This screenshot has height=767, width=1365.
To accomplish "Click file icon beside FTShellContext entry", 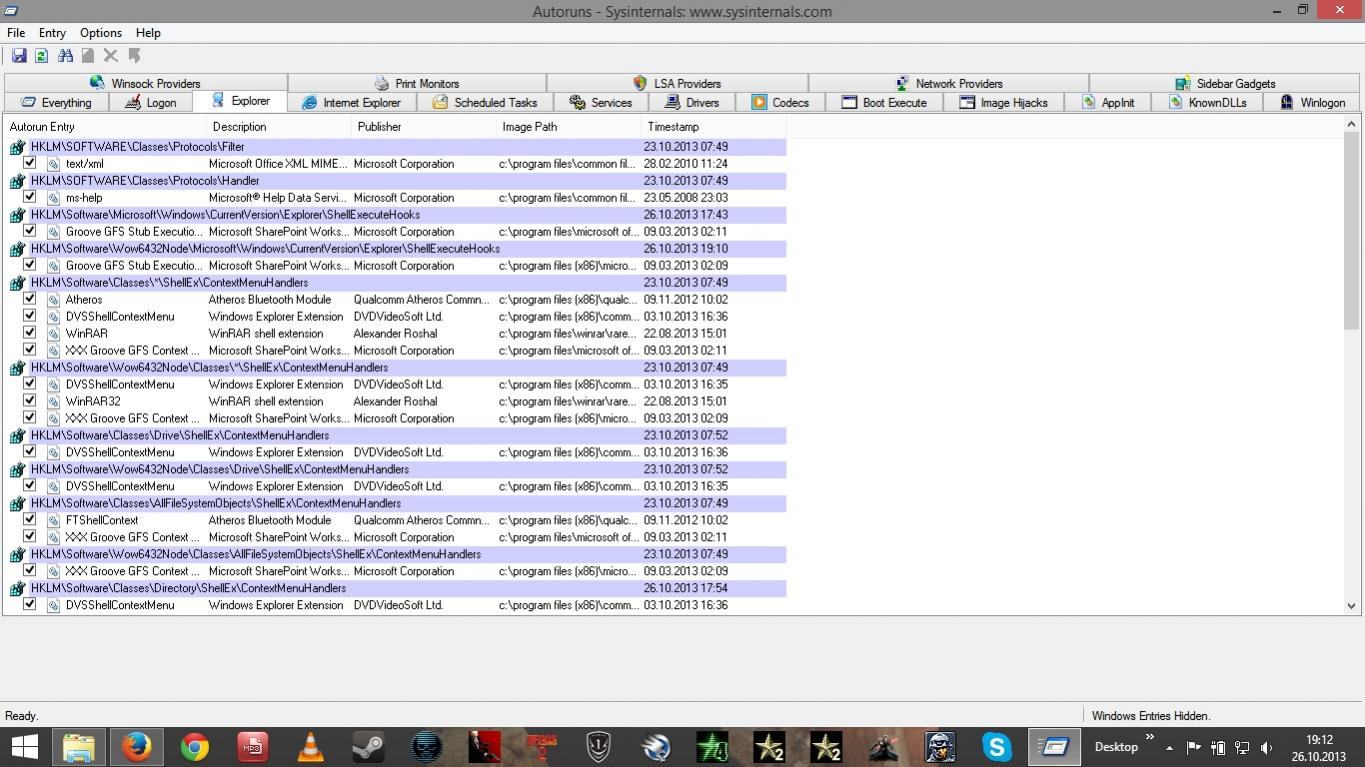I will [54, 521].
